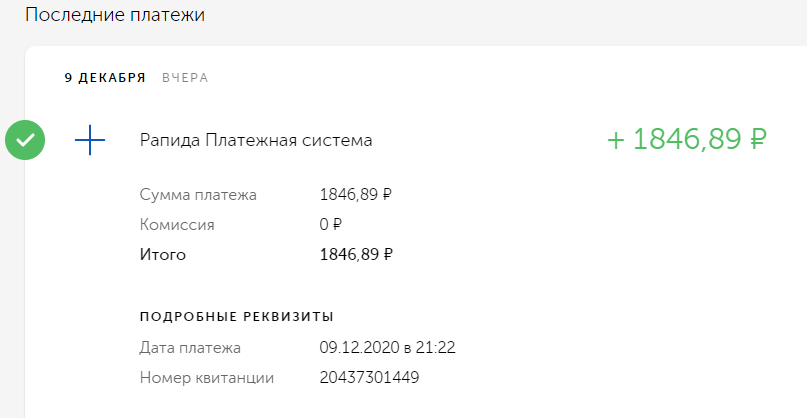This screenshot has height=418, width=807.
Task: Click the 9 ДЕКАБРЯ date label
Action: pos(105,78)
